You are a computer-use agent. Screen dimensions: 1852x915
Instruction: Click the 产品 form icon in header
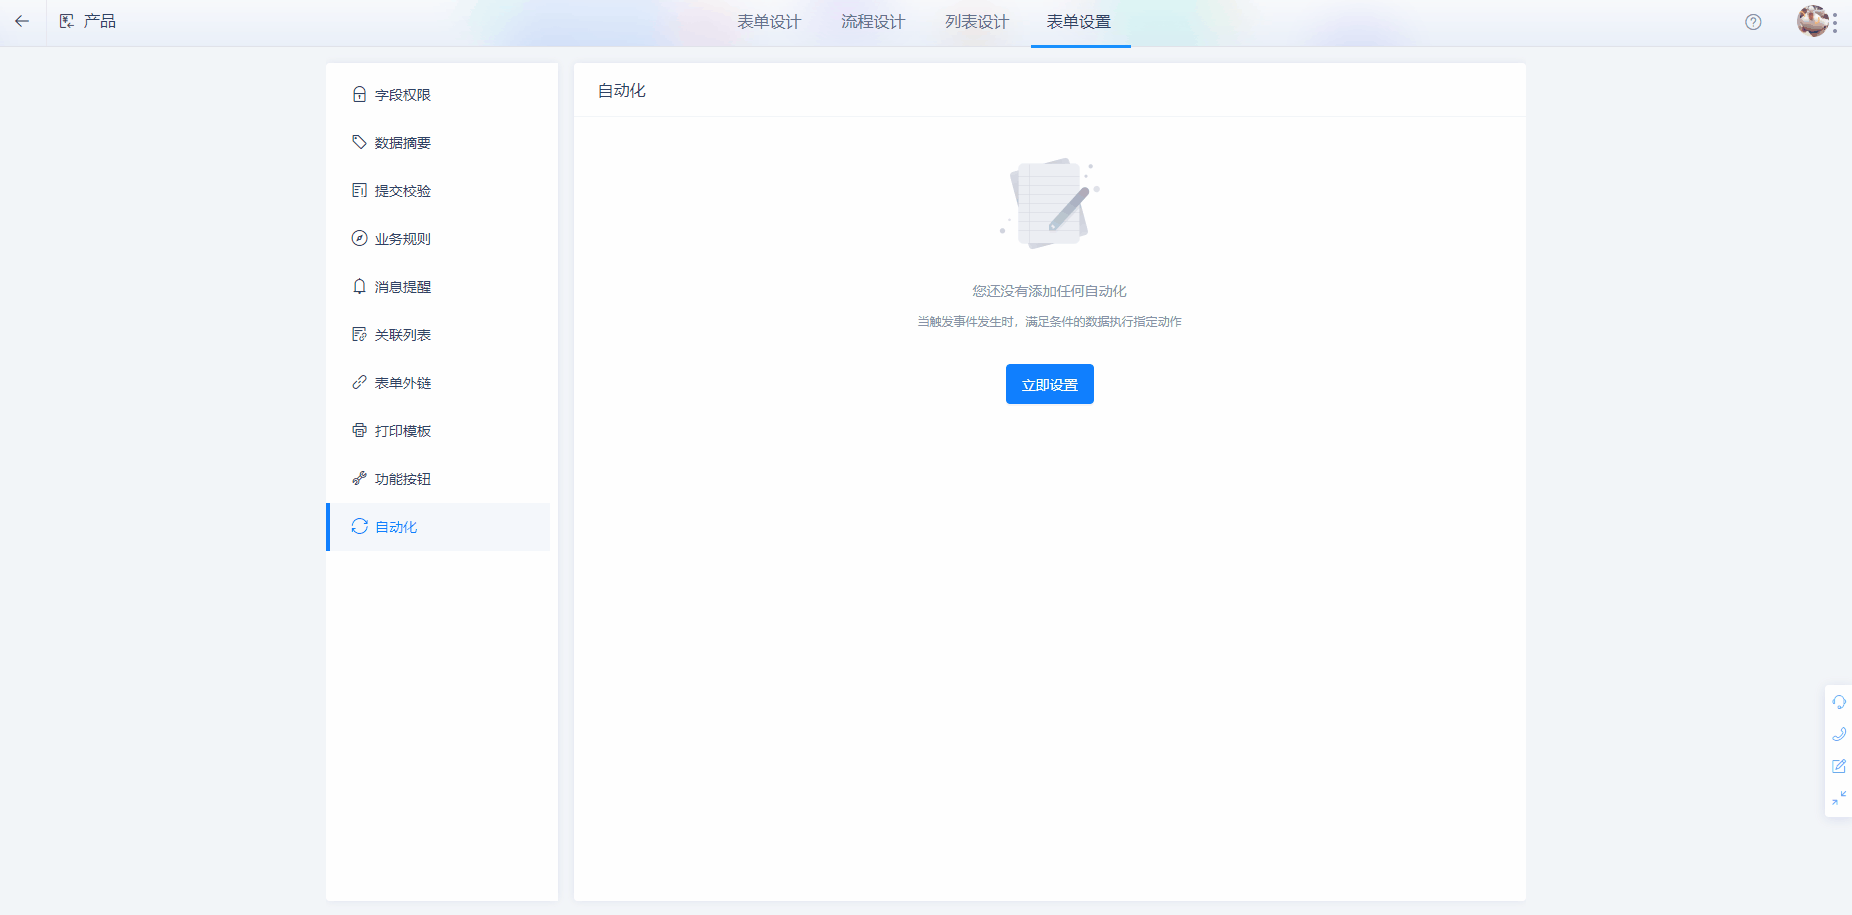point(67,21)
